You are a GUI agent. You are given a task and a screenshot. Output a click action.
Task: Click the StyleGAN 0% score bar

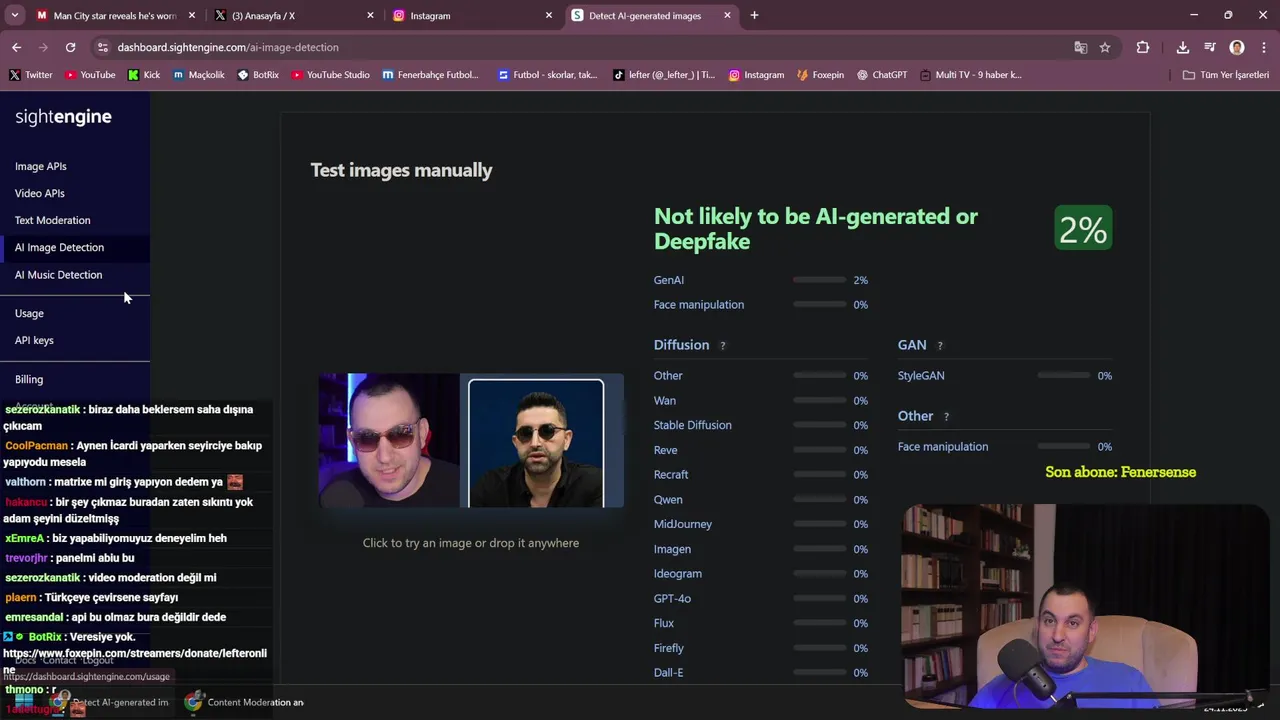point(1064,376)
